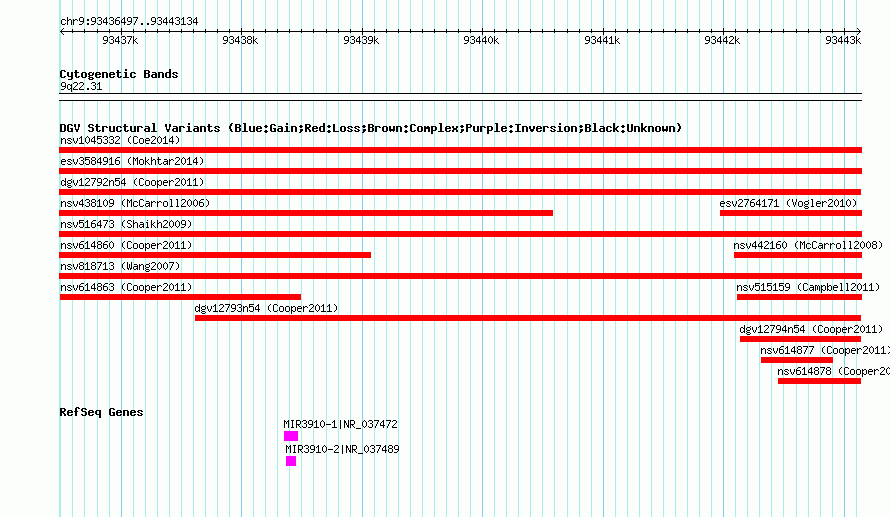Click the chr9:93436497..93443134 region label
The width and height of the screenshot is (890, 517).
coord(129,21)
